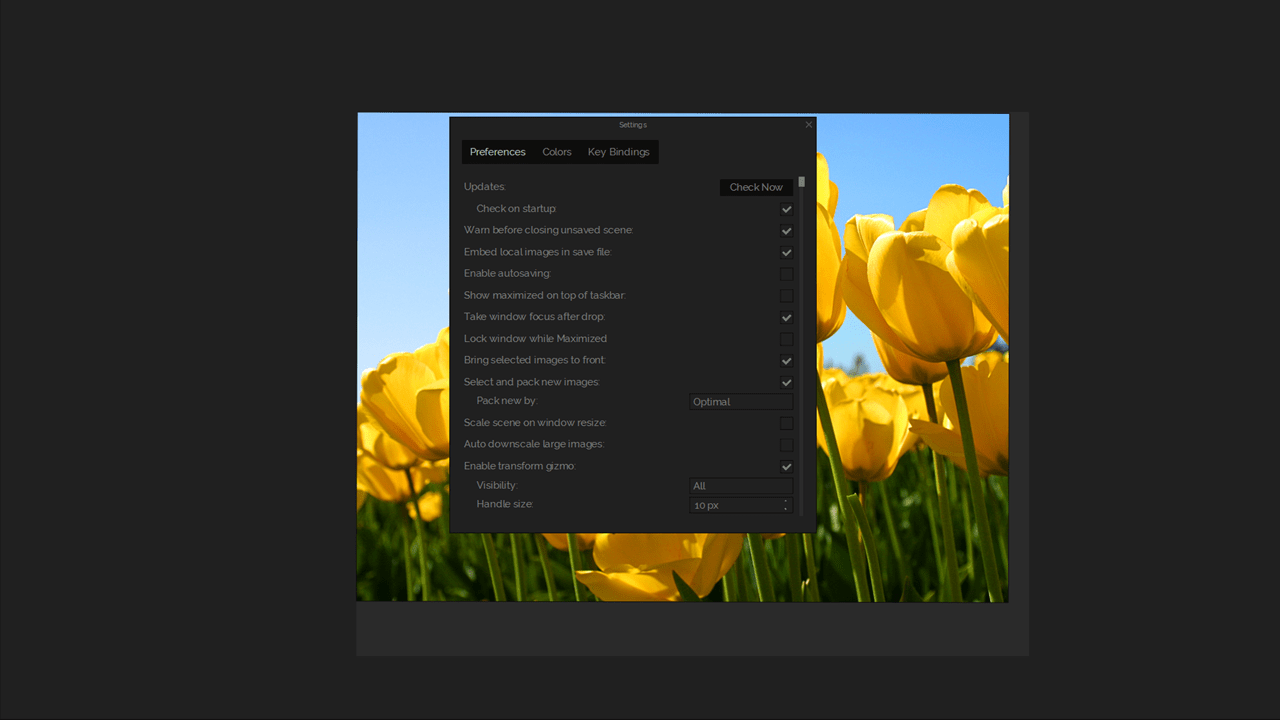Open the Pack new by dropdown
Viewport: 1280px width, 720px height.
[741, 402]
